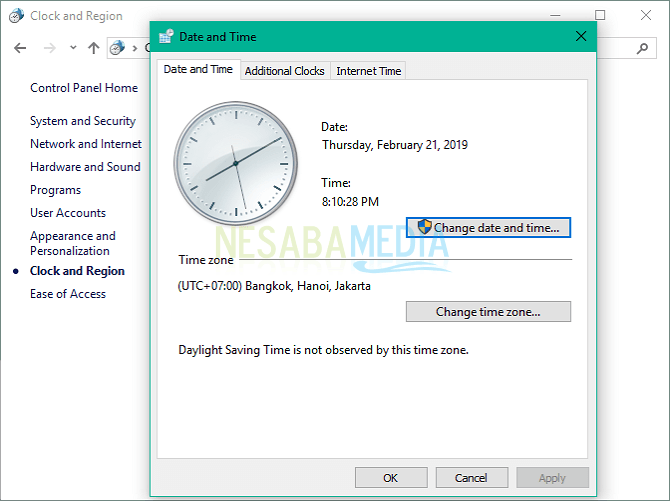Click Change date and time button

[488, 228]
